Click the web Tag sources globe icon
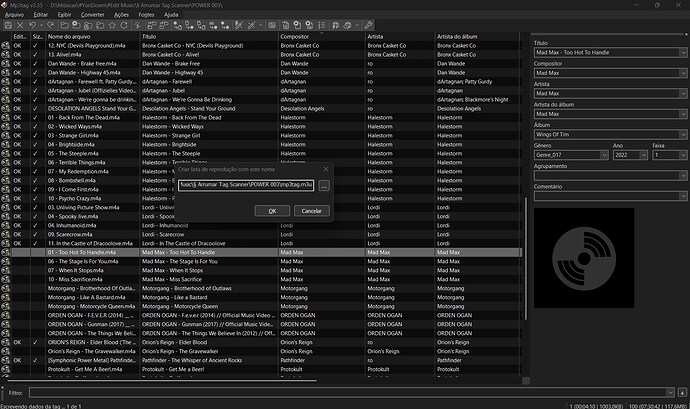This screenshot has width=690, height=409. point(348,25)
